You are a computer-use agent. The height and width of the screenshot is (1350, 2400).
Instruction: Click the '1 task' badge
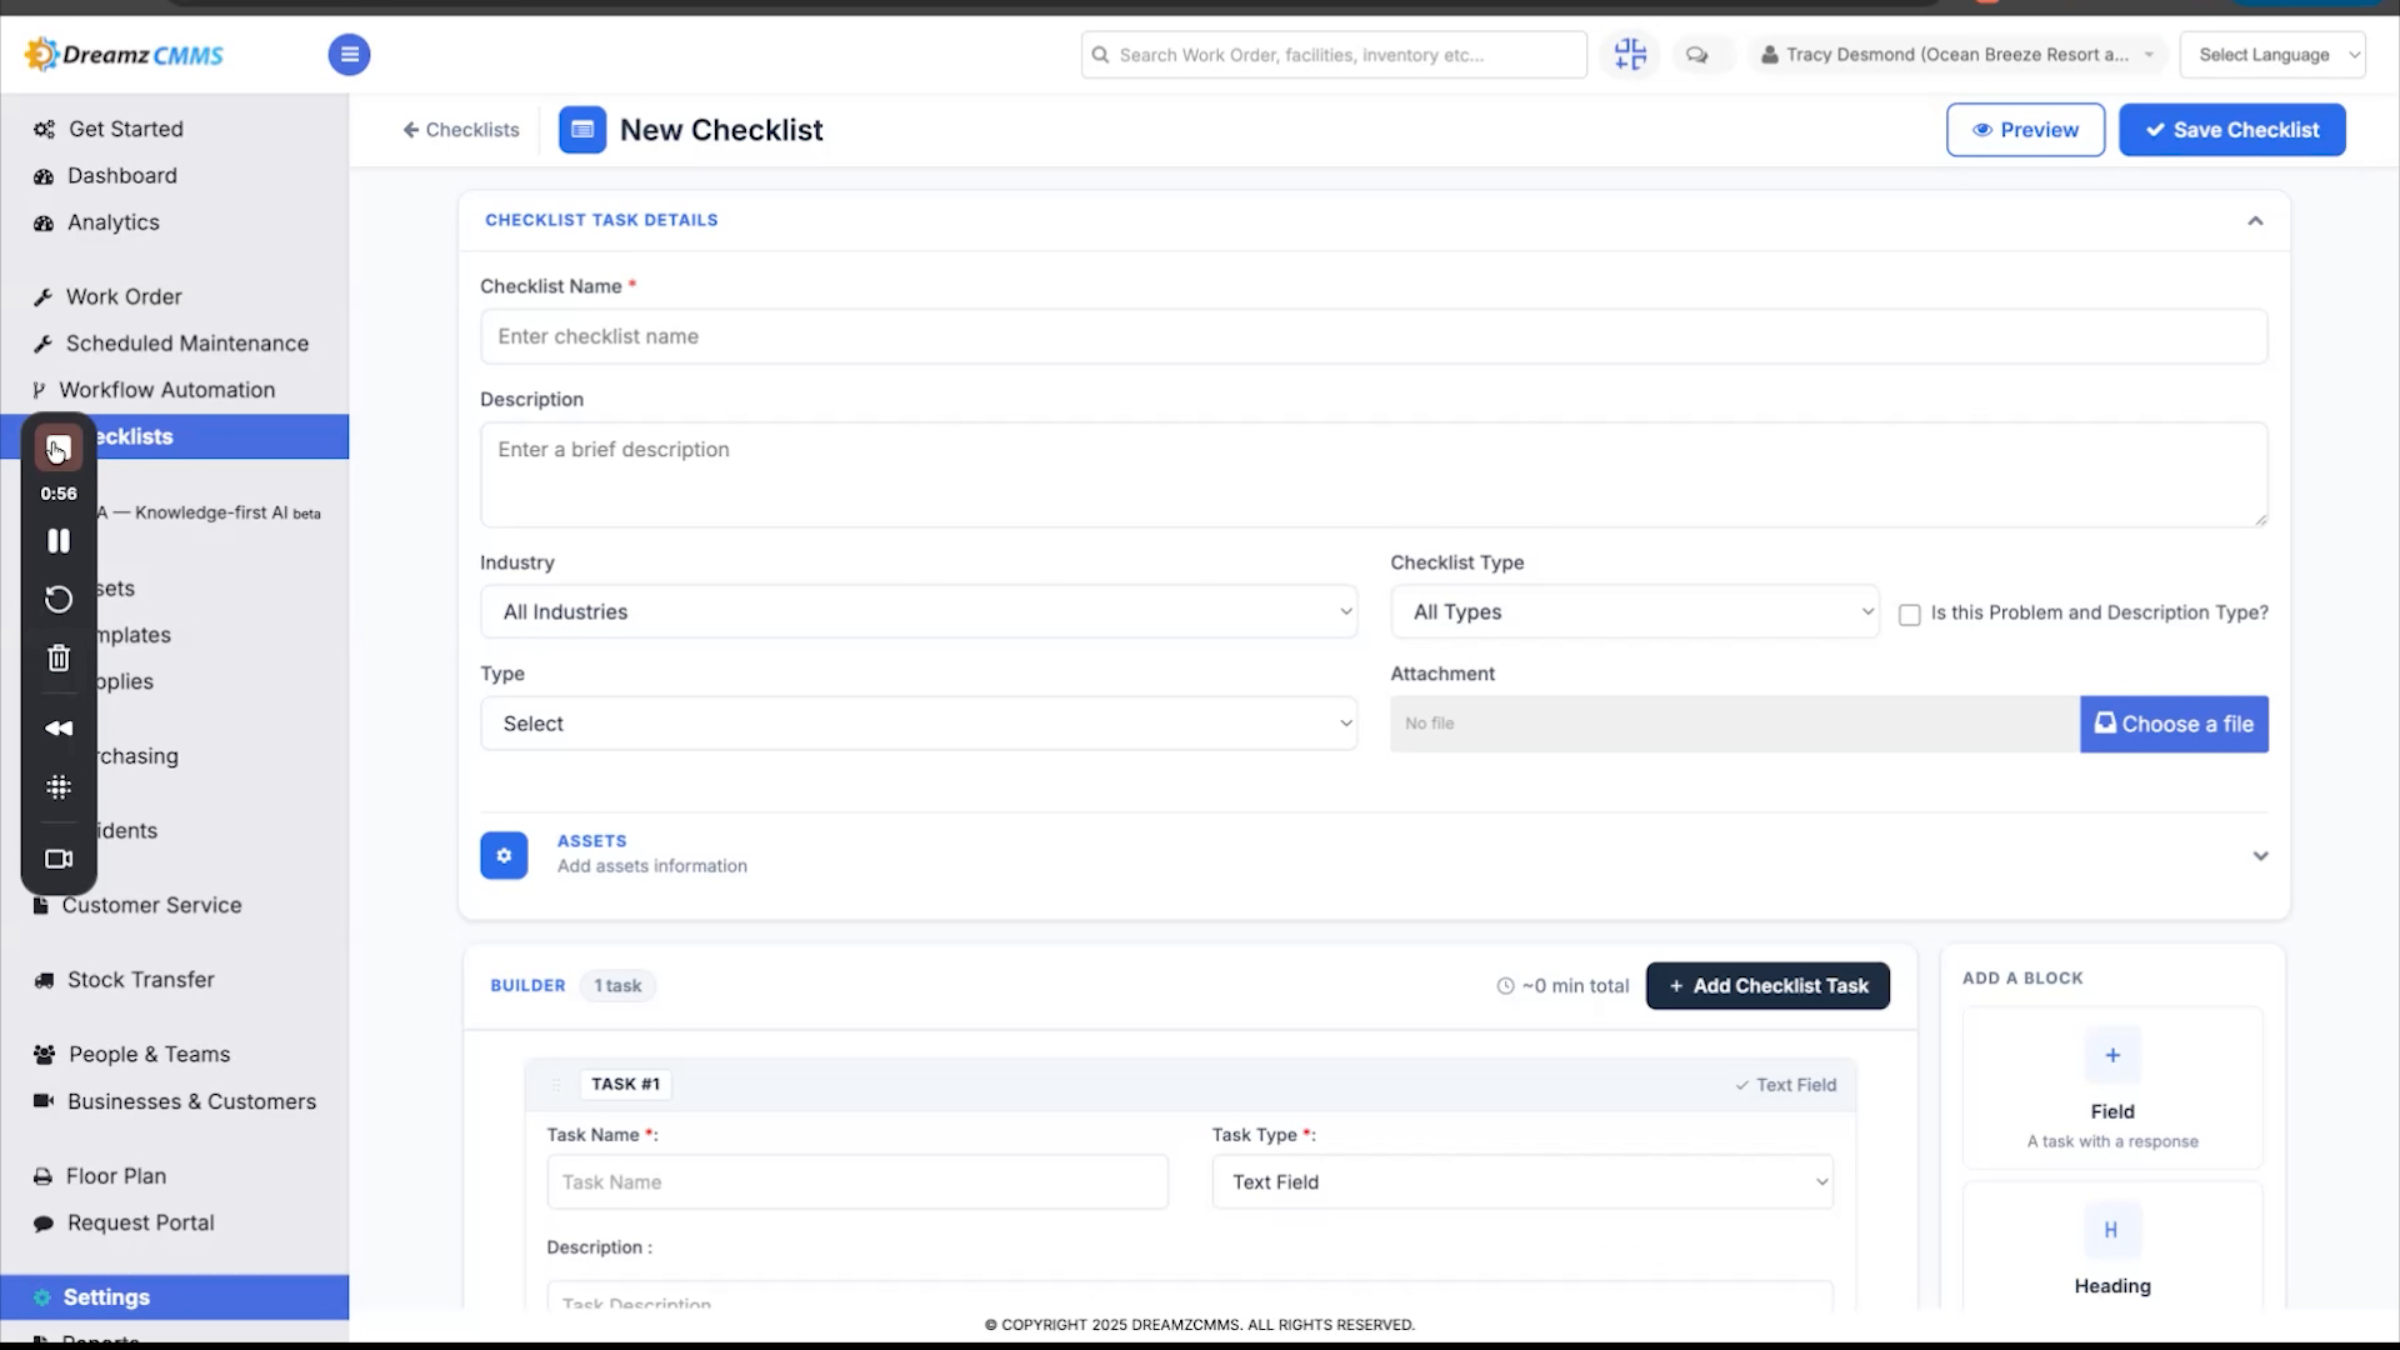618,986
